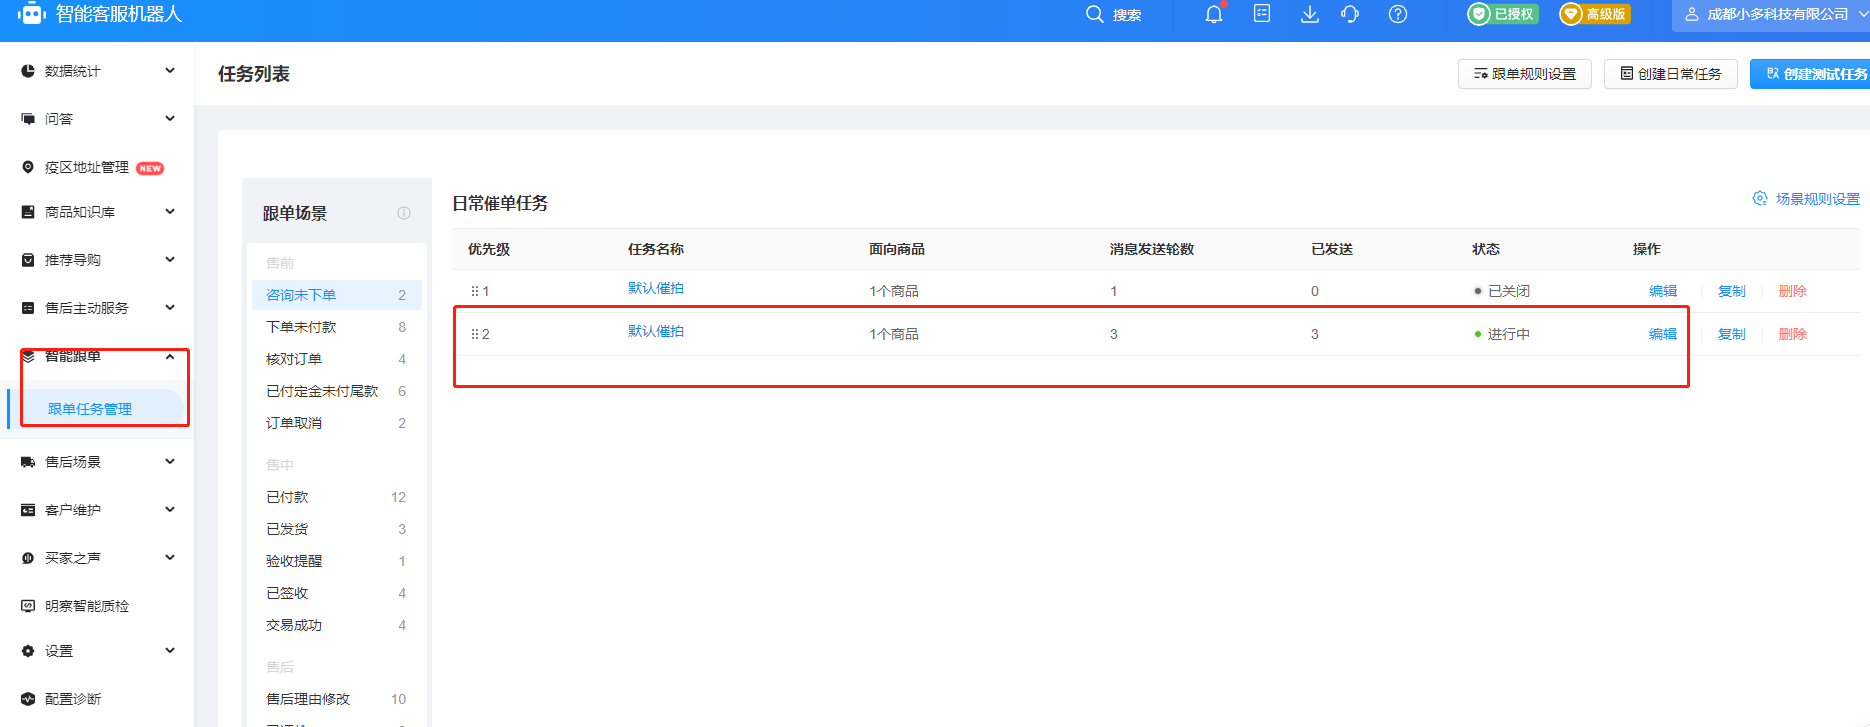Click the drag handle of priority row 2

pyautogui.click(x=474, y=334)
